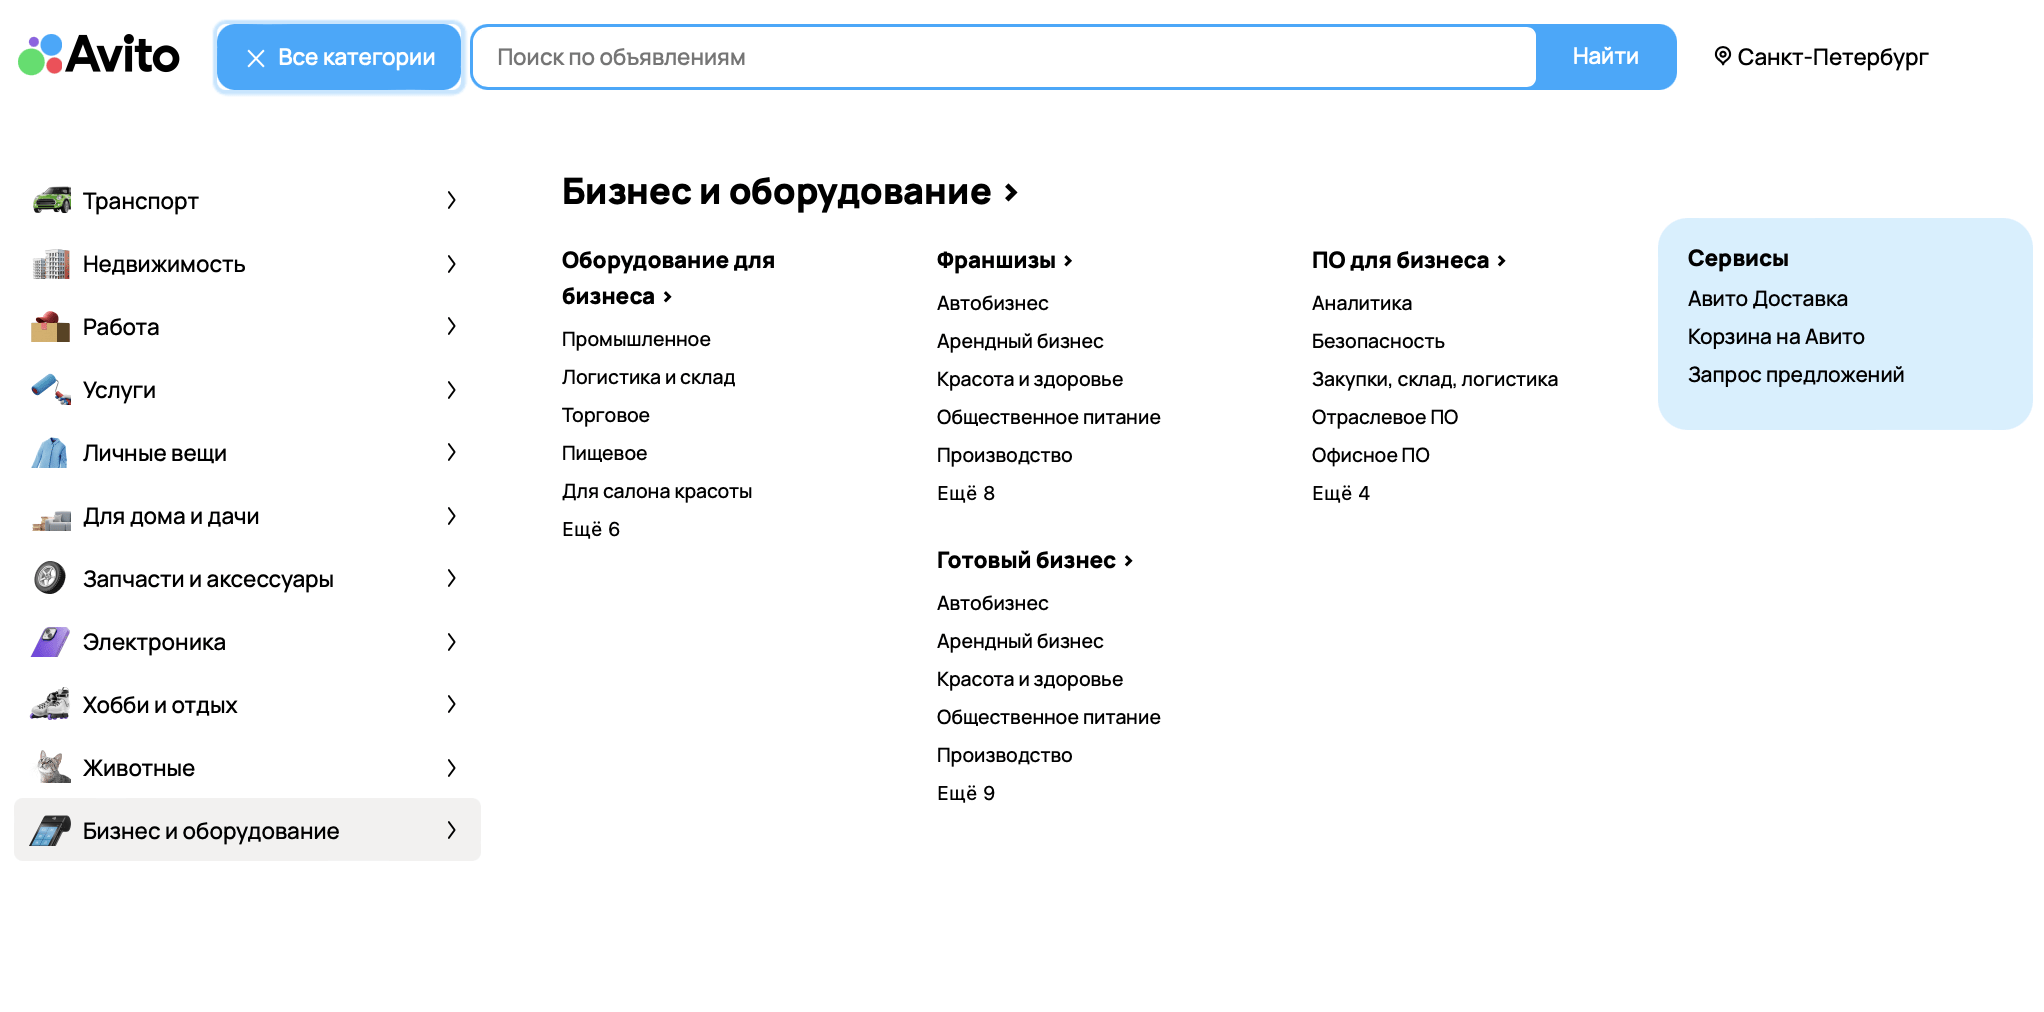Open Производство under Готовый бизнес

(x=1004, y=755)
